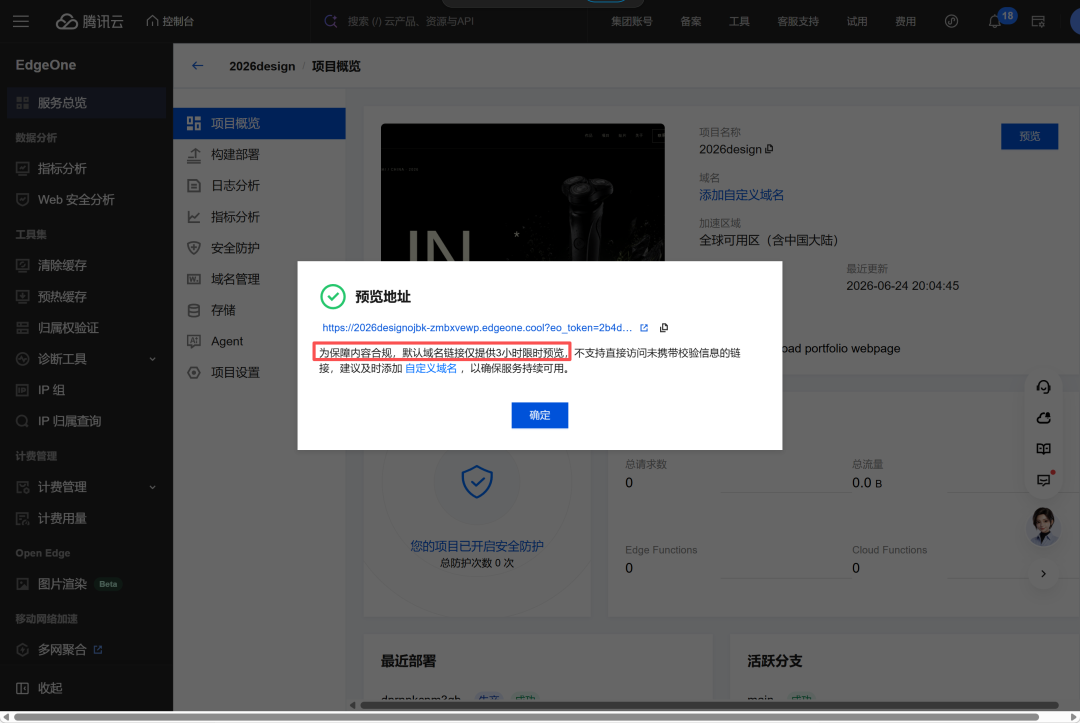The width and height of the screenshot is (1080, 723).
Task: Open preview URL in new window icon
Action: 644,328
